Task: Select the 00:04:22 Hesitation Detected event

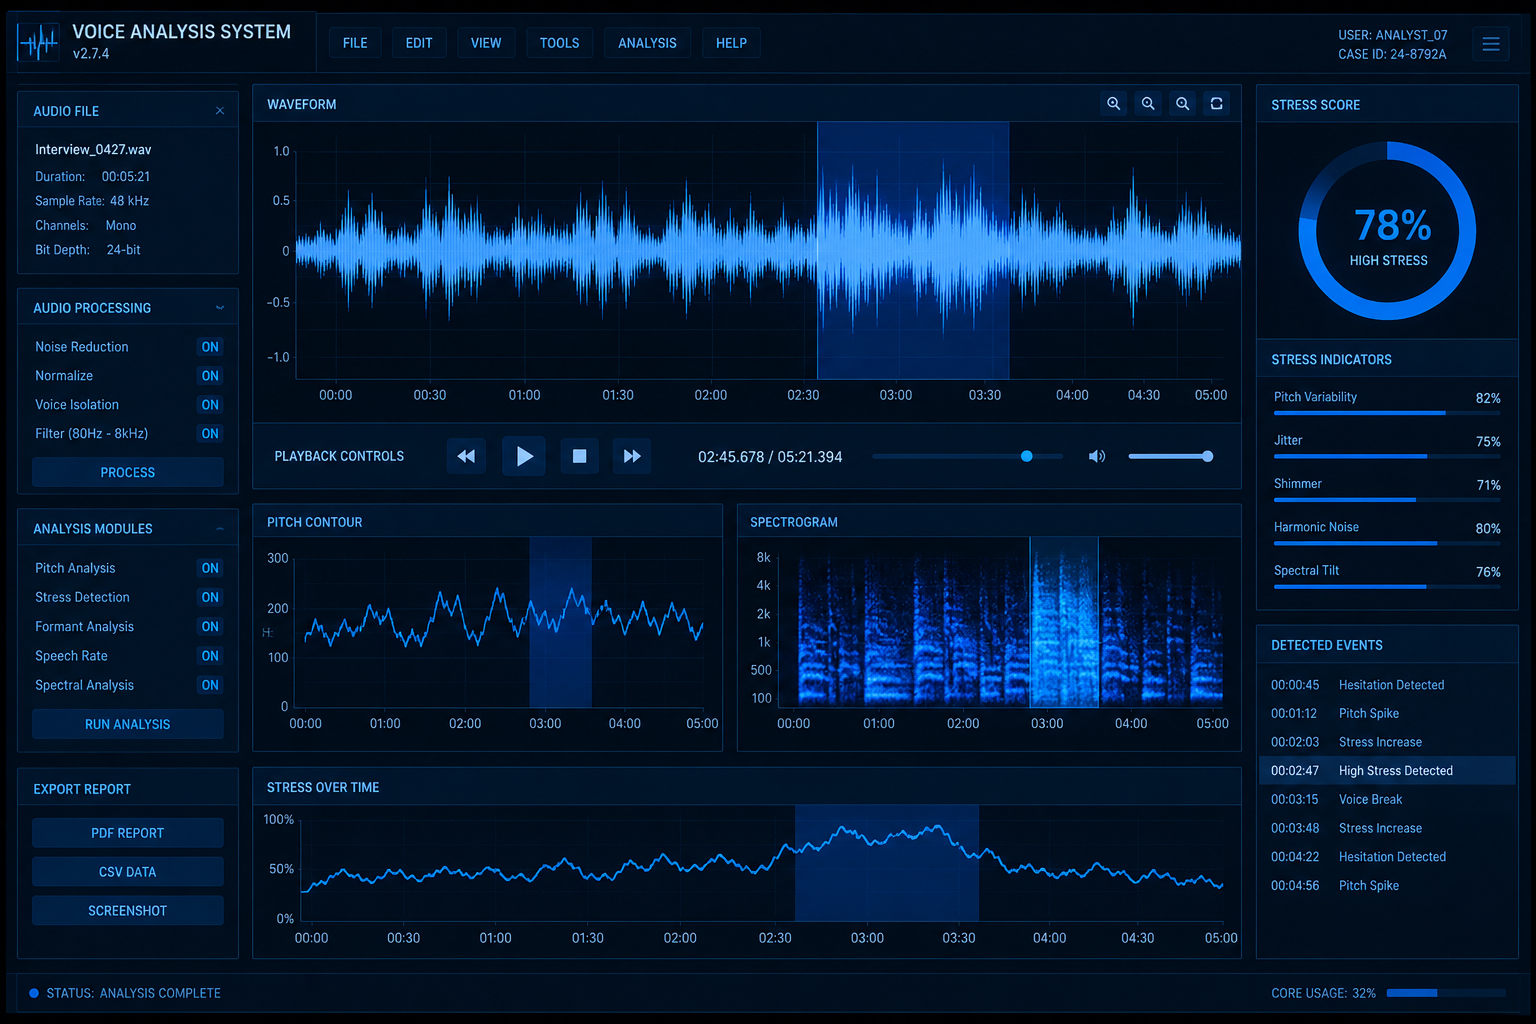Action: pyautogui.click(x=1388, y=857)
